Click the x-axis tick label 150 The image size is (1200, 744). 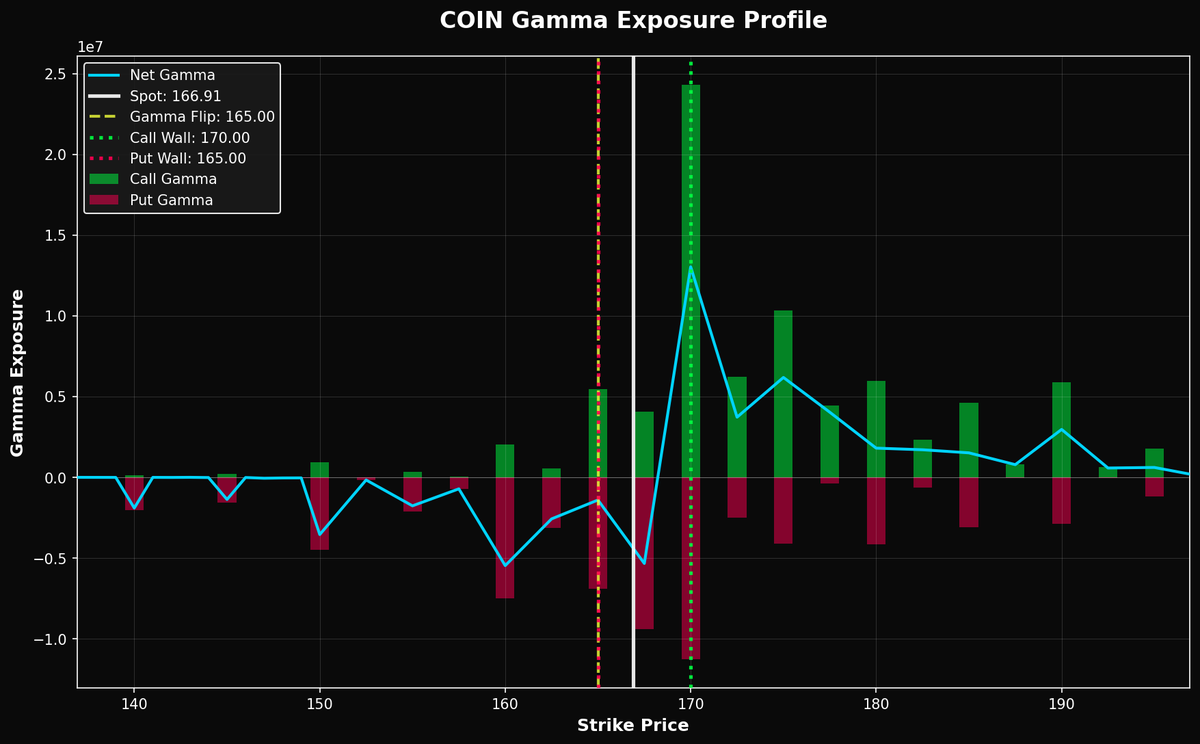coord(320,704)
